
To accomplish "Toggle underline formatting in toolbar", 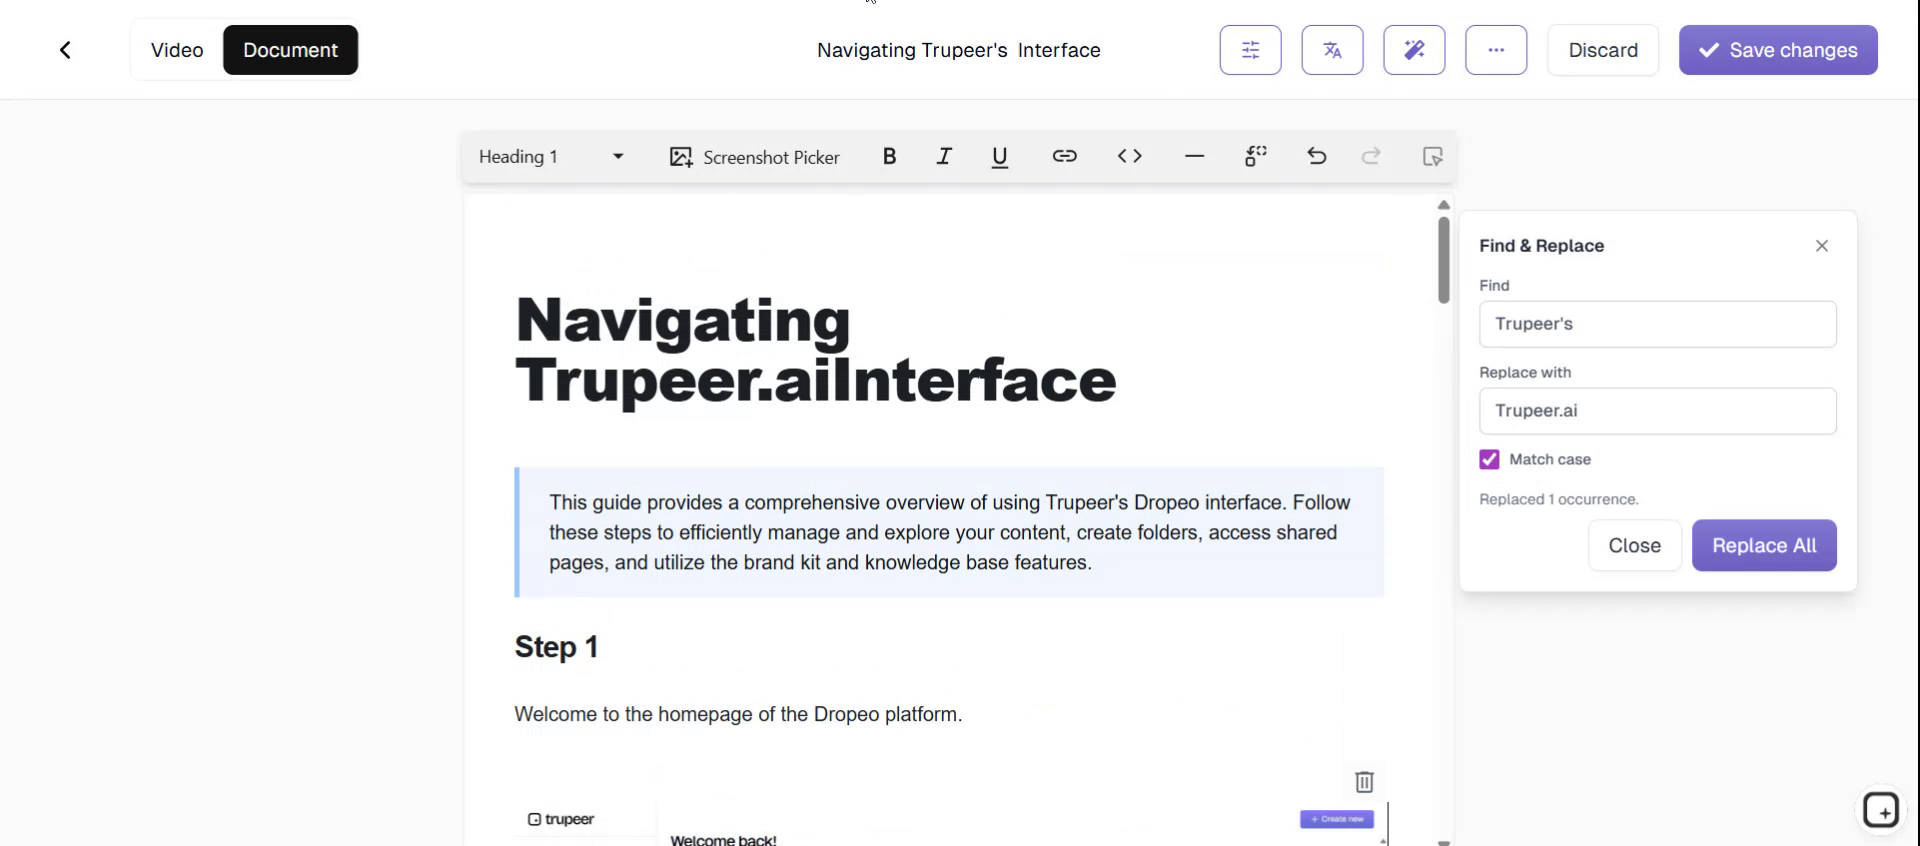I will pos(999,157).
